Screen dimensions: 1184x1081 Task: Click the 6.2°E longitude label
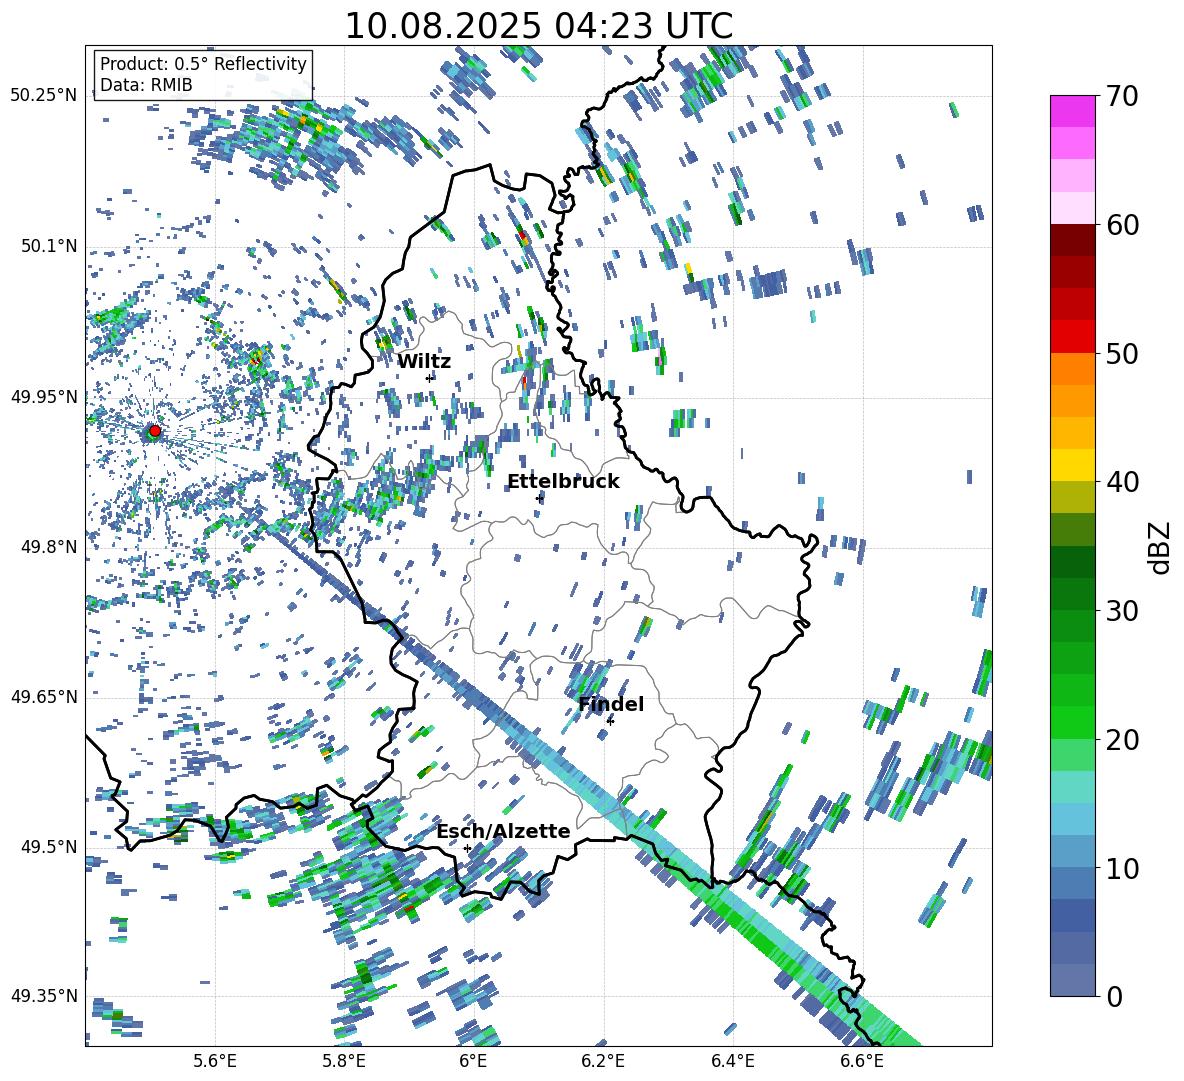tap(603, 1061)
